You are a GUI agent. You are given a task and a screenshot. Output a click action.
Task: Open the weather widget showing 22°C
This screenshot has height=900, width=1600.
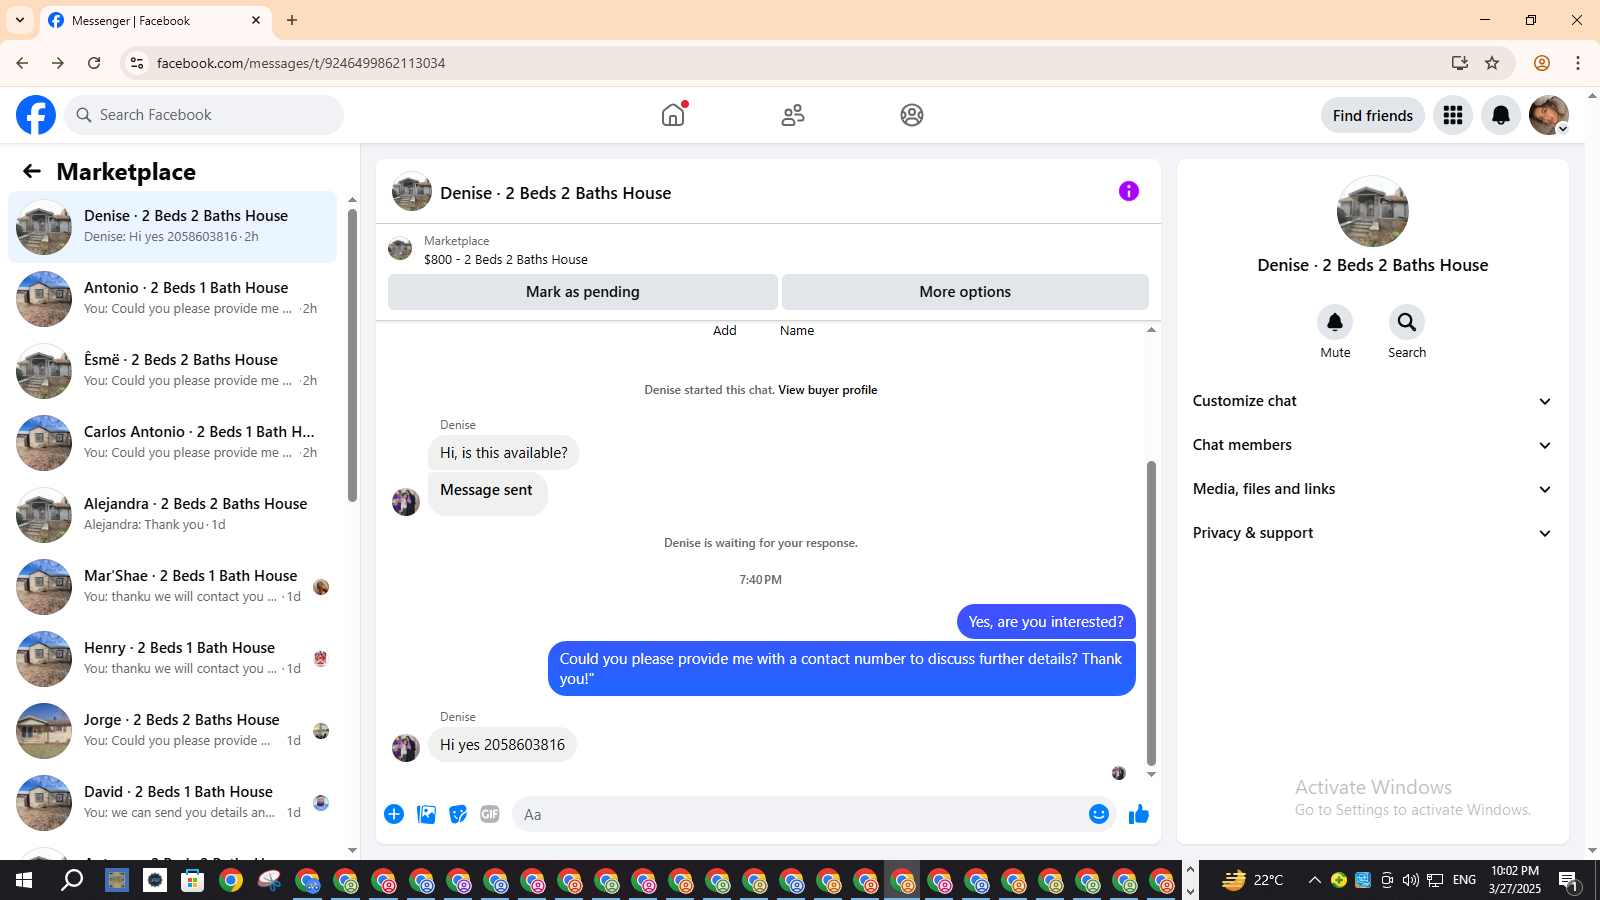tap(1253, 880)
